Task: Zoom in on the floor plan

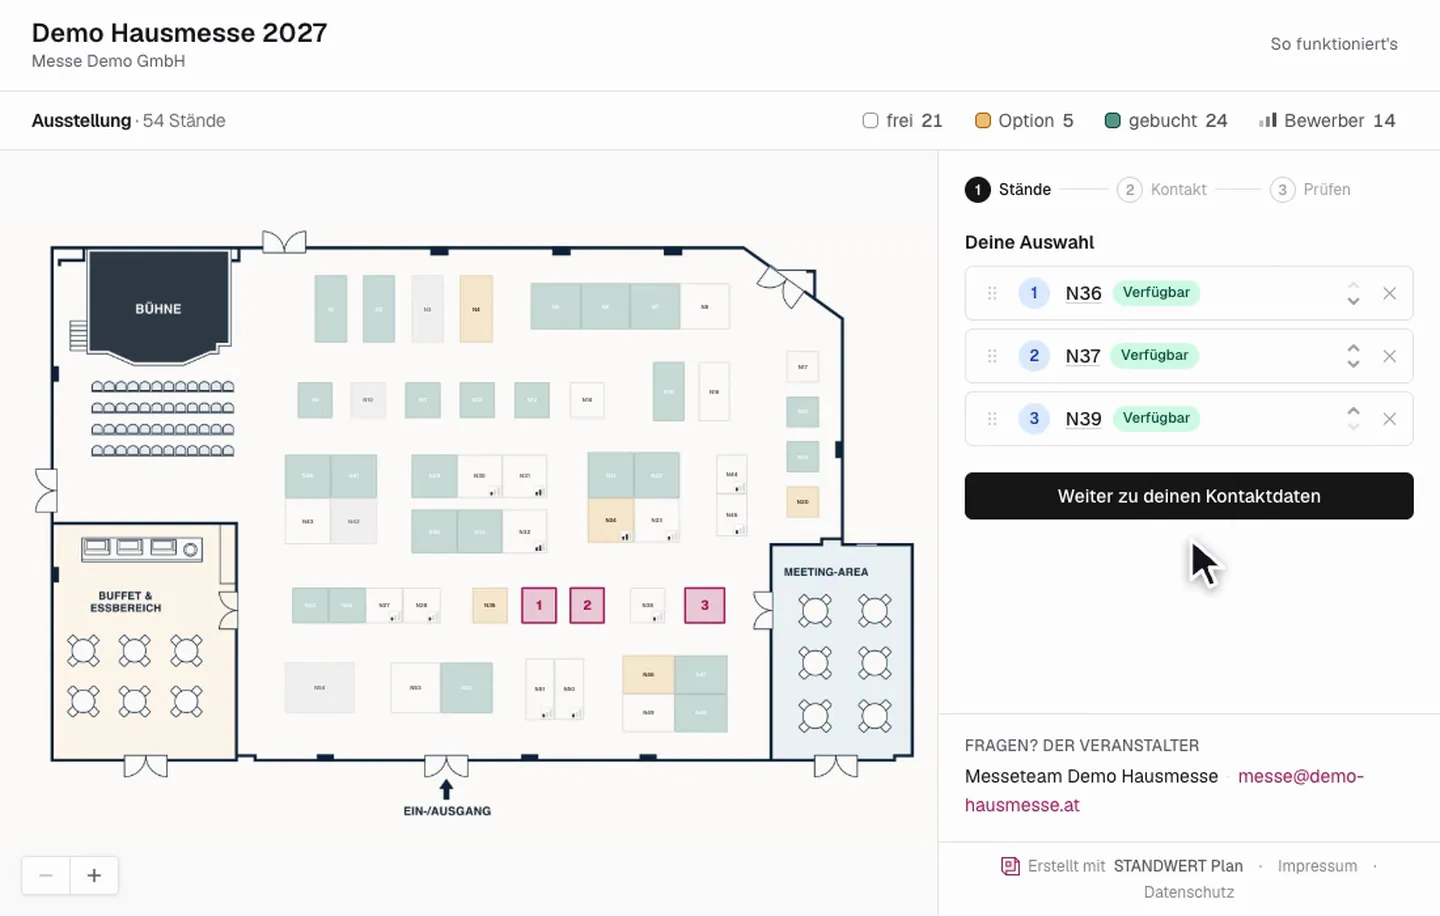Action: point(94,875)
